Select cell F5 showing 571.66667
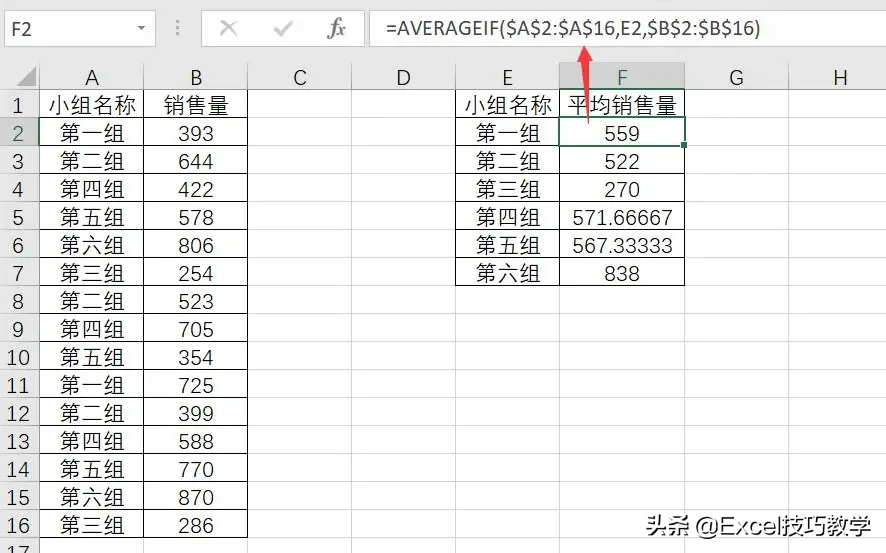886x553 pixels. [x=622, y=217]
